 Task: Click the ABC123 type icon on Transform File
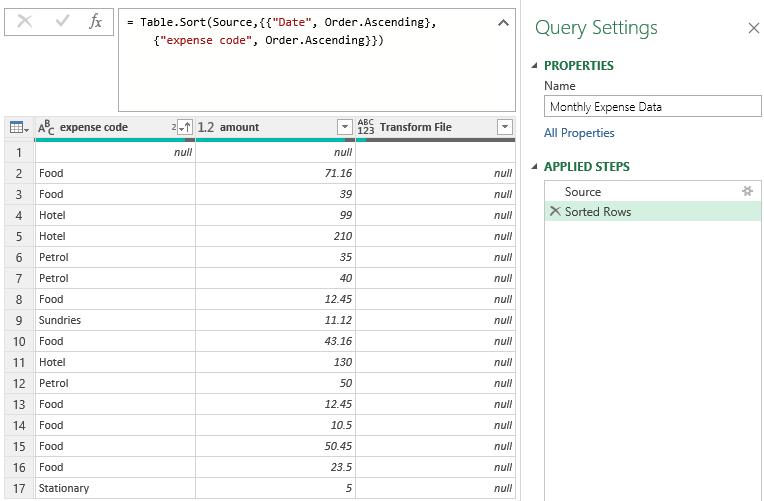(365, 127)
